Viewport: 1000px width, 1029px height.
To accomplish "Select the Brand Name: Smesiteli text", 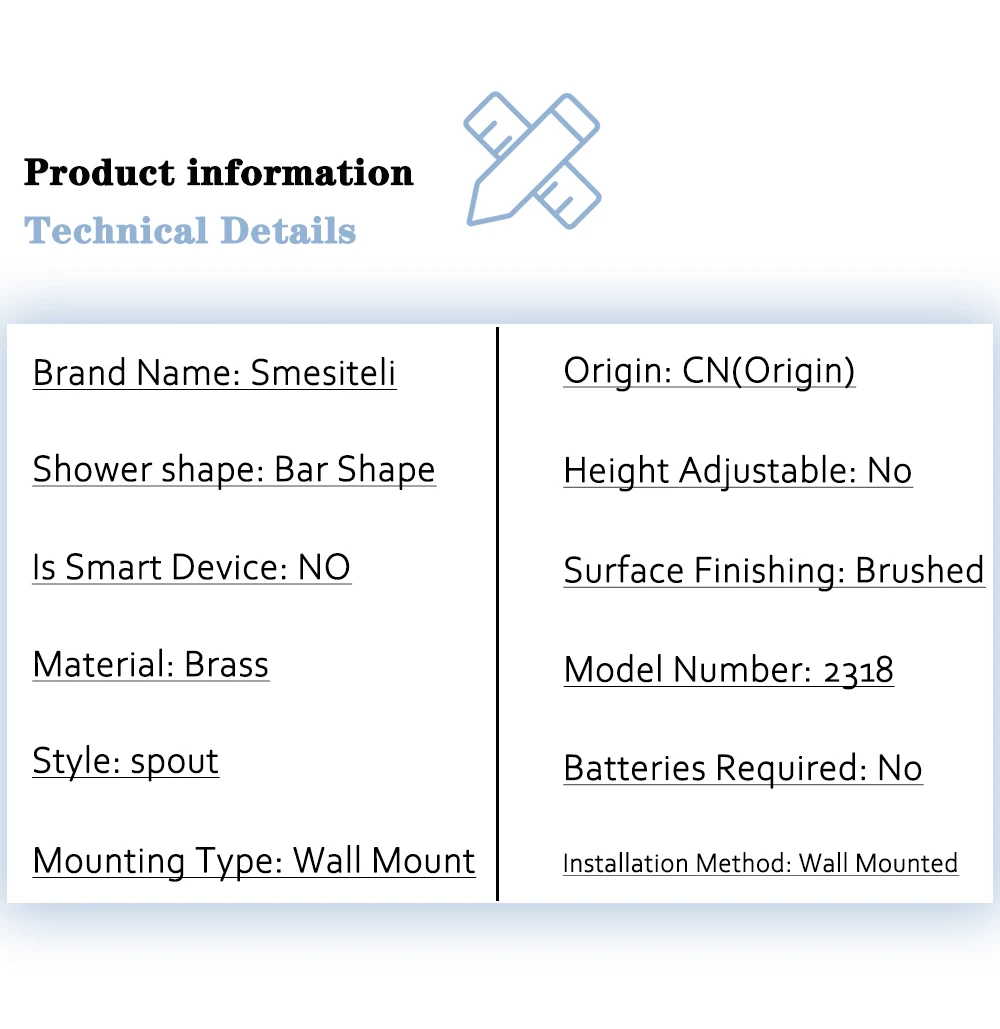I will pyautogui.click(x=215, y=373).
